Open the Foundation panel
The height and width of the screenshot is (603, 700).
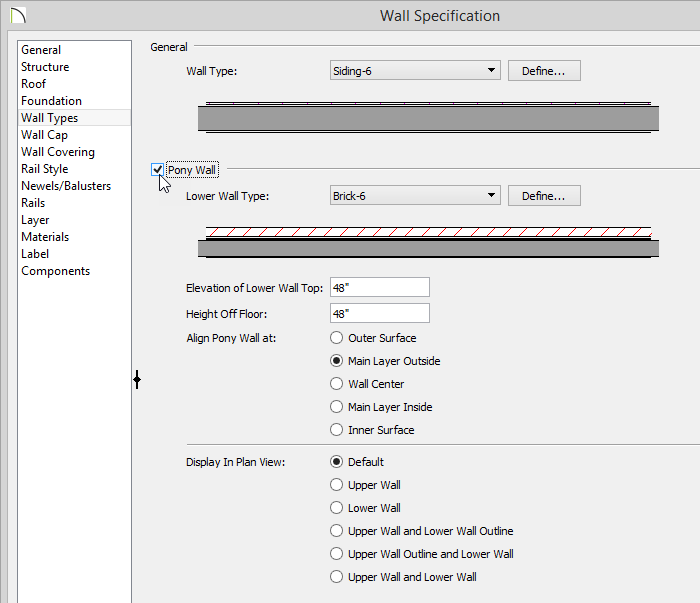click(x=74, y=100)
